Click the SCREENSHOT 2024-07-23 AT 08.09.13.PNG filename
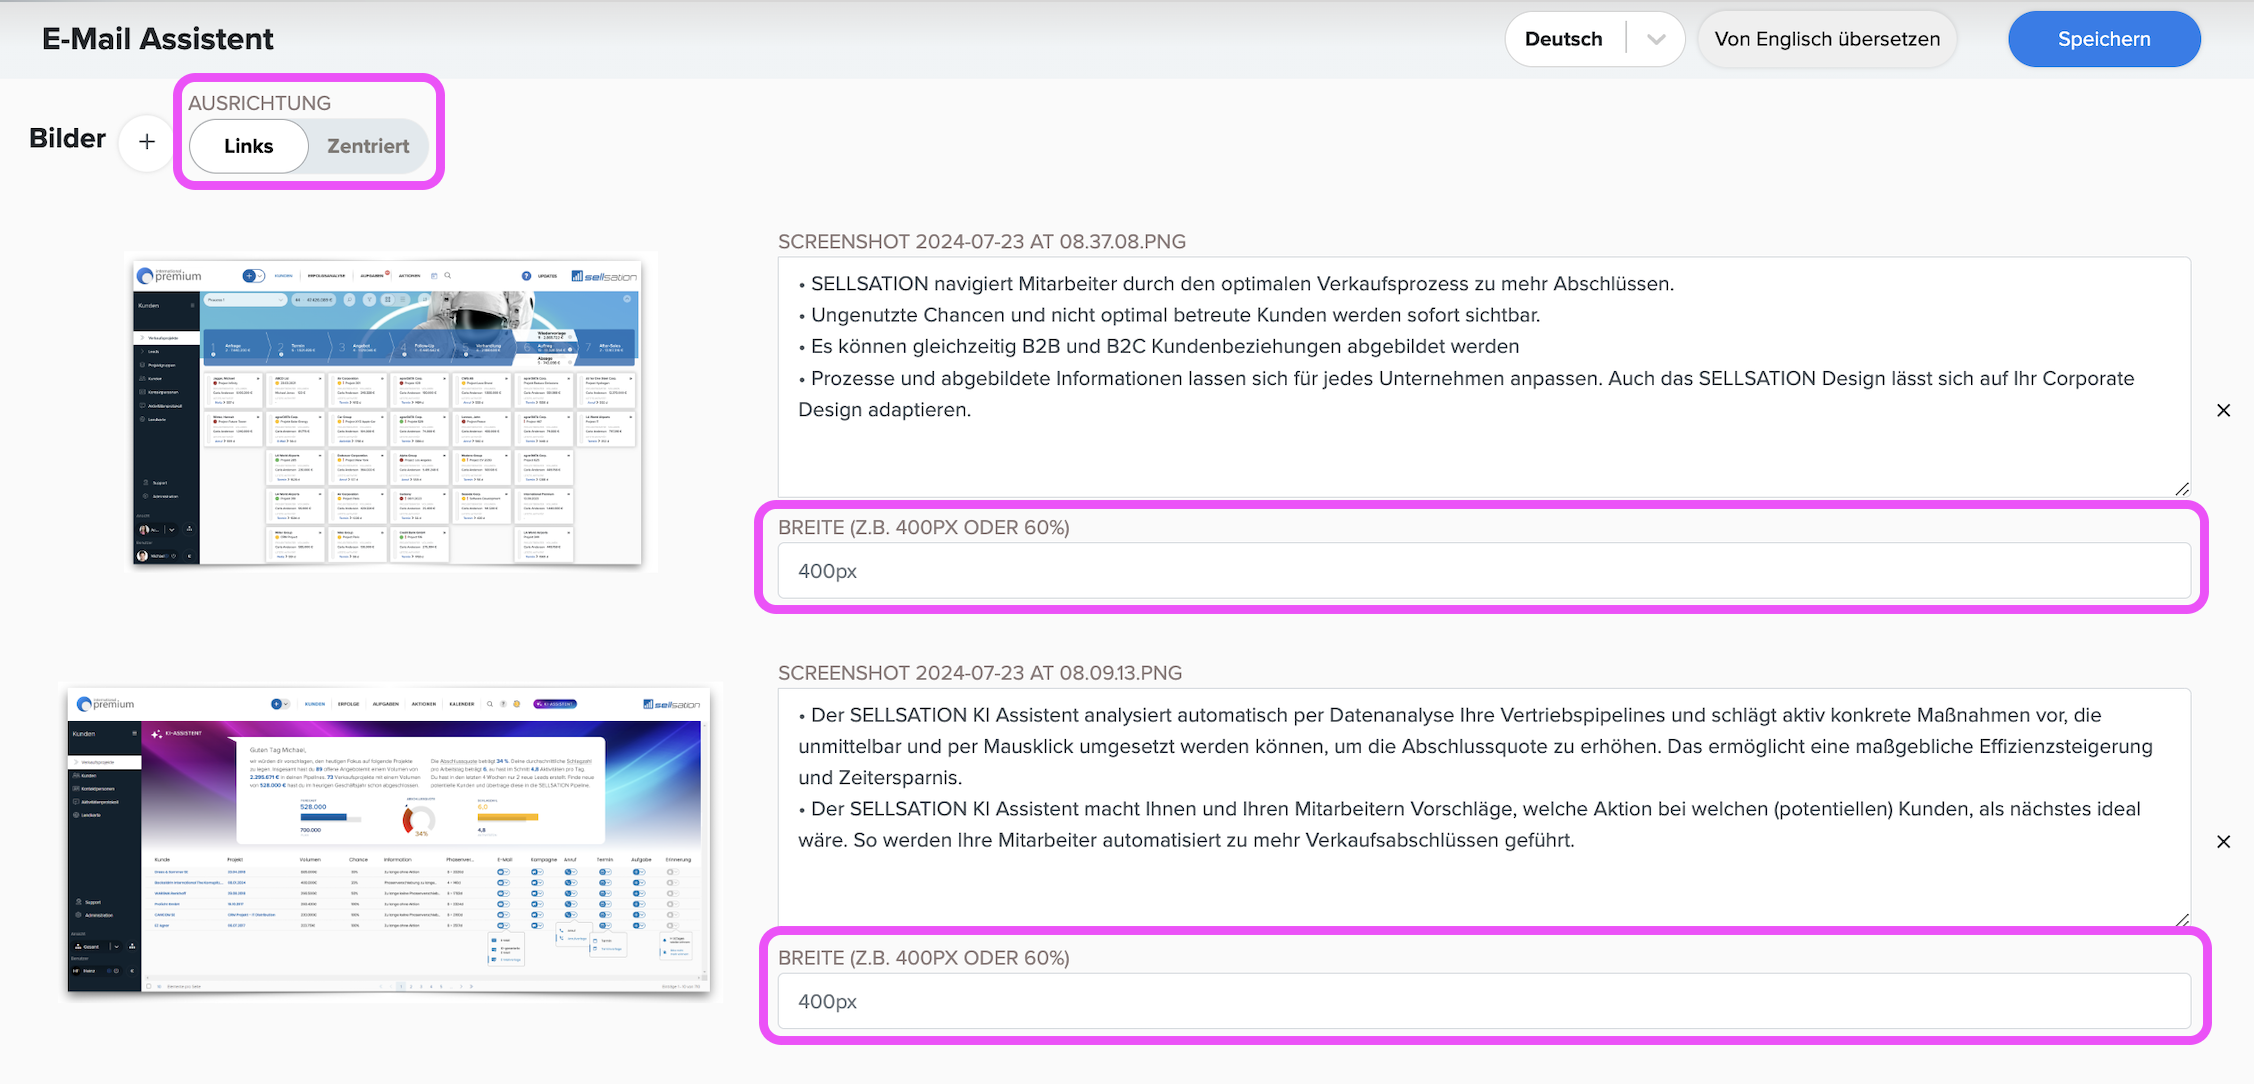This screenshot has height=1084, width=2254. (x=980, y=673)
